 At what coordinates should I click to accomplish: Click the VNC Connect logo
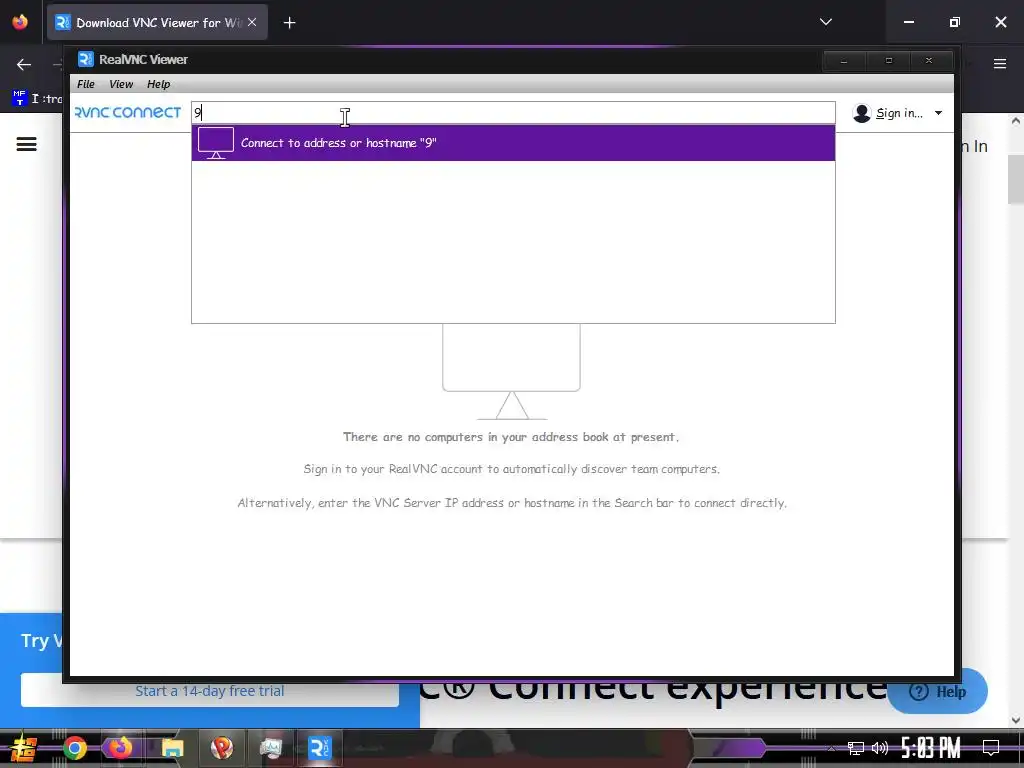[128, 112]
